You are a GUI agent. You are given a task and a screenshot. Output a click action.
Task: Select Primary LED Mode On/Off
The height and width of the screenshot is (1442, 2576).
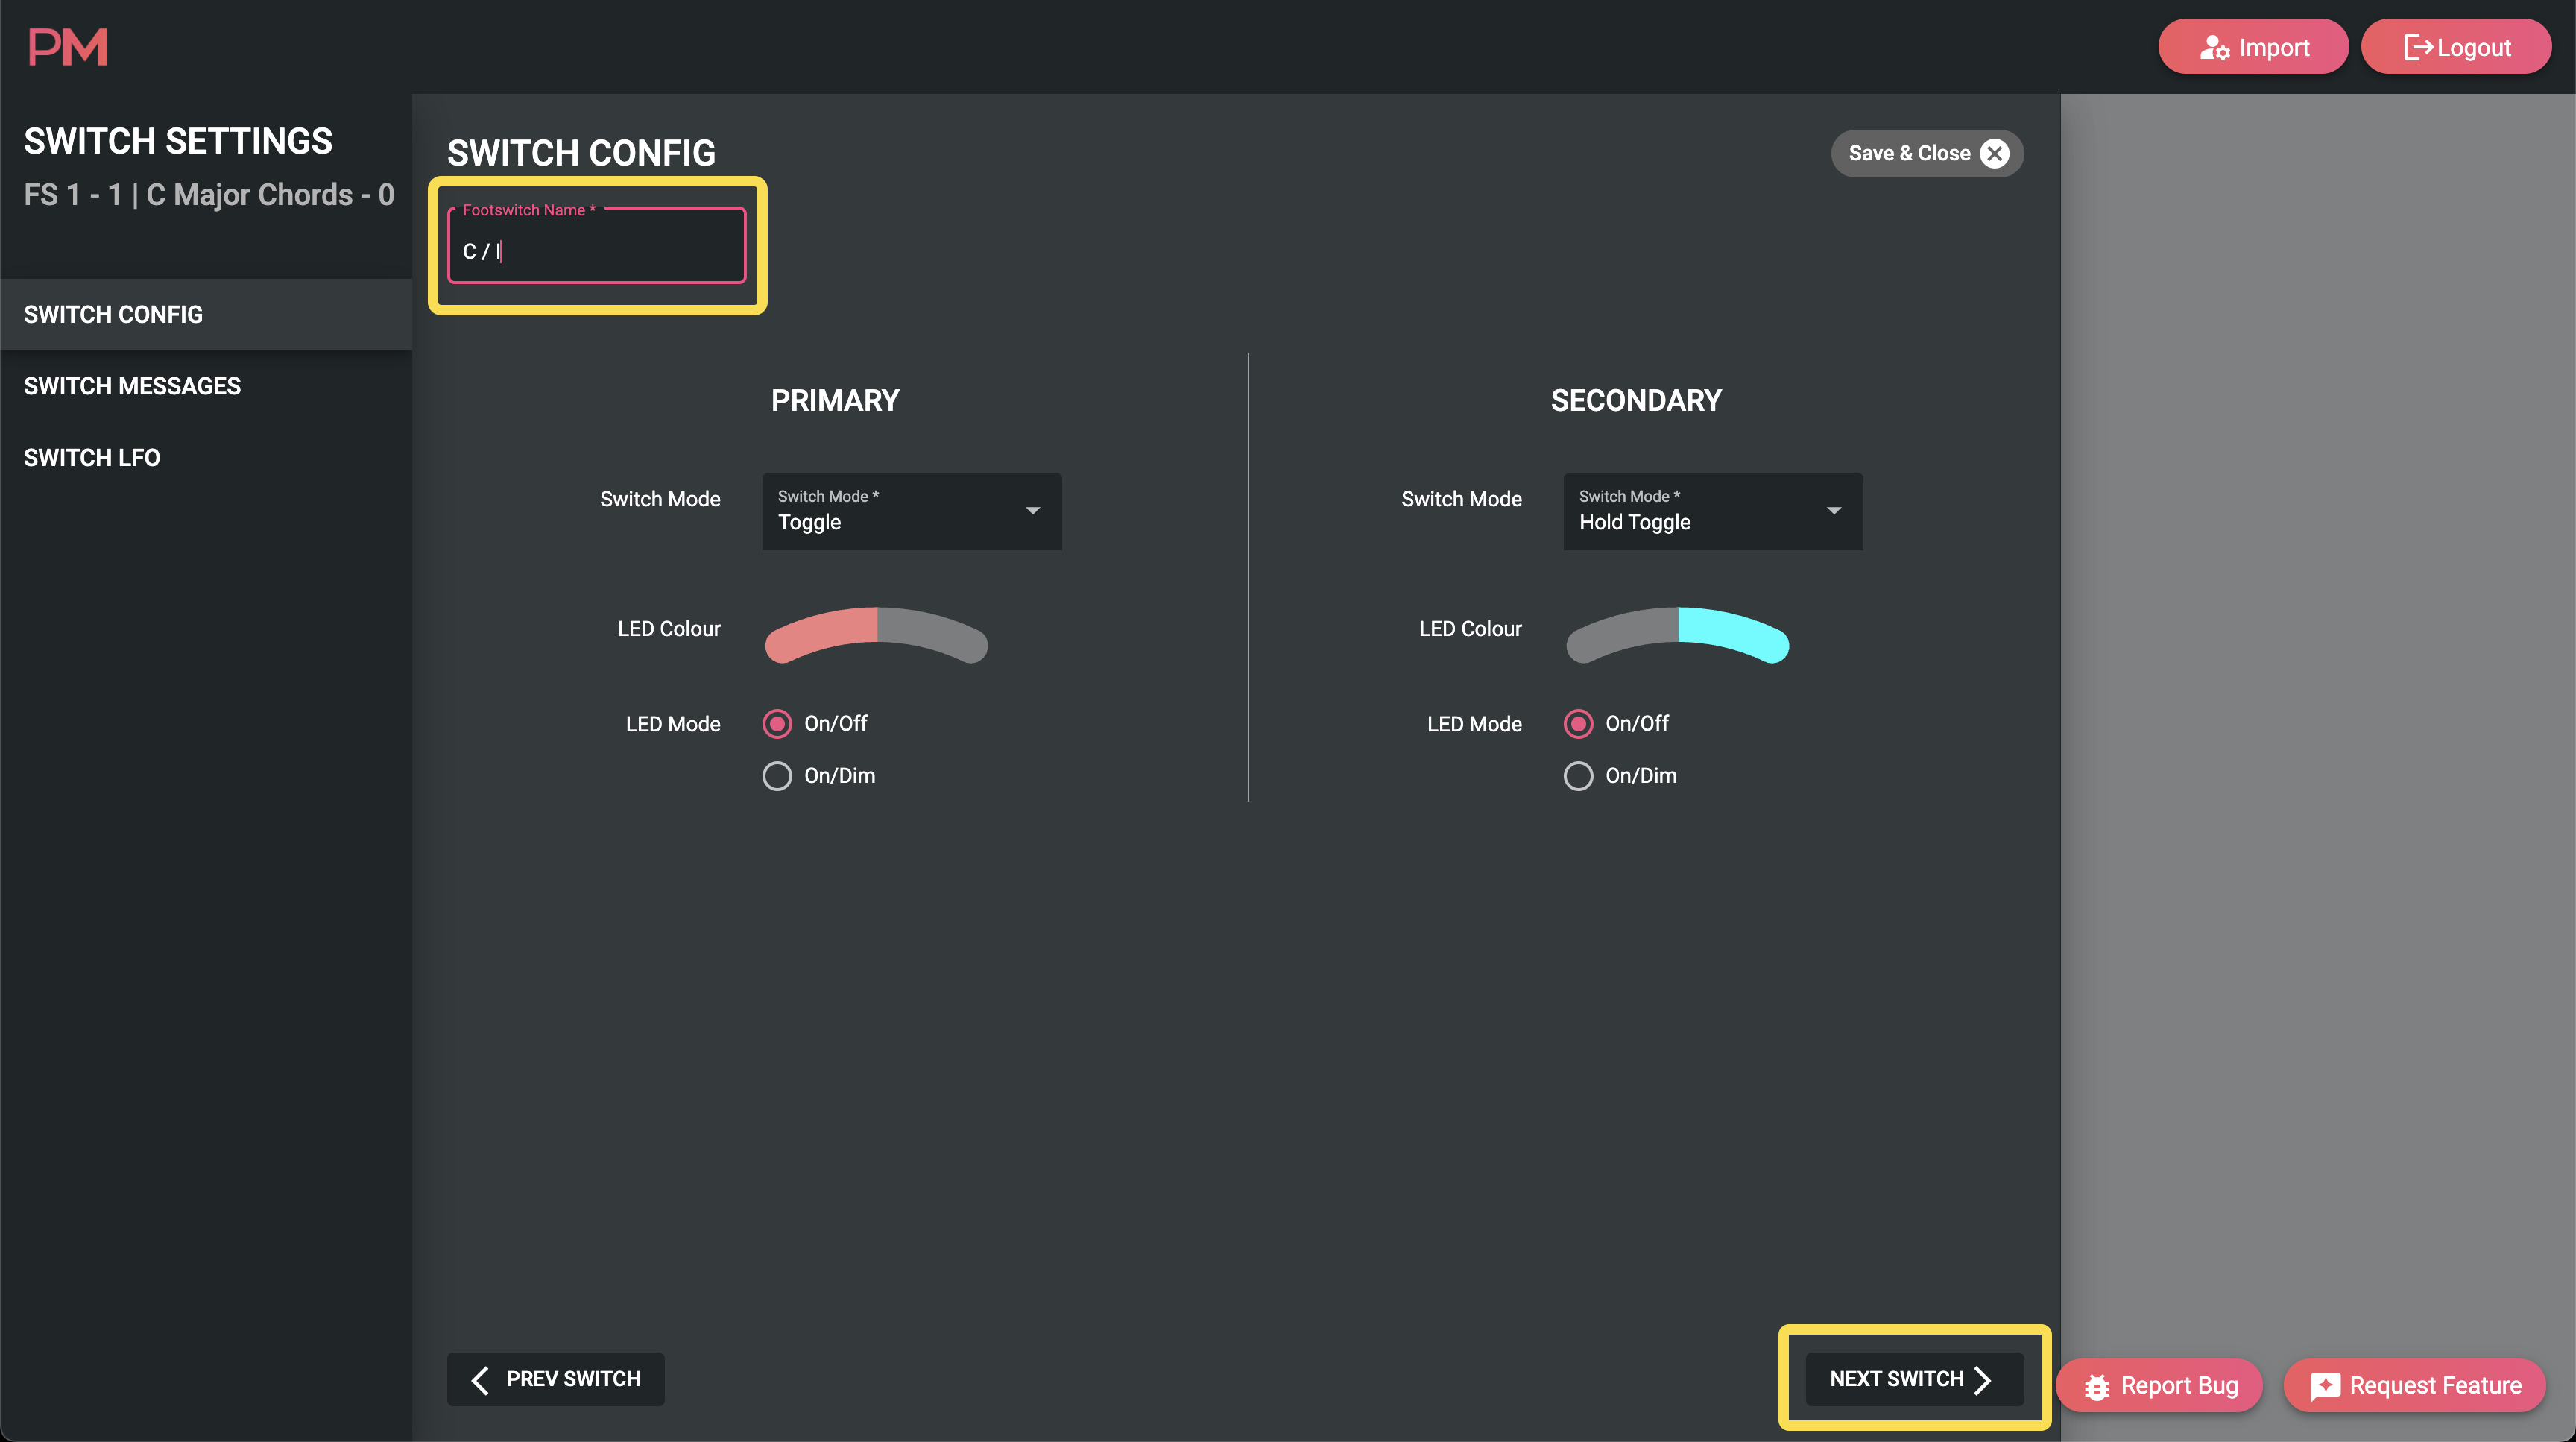pos(777,724)
